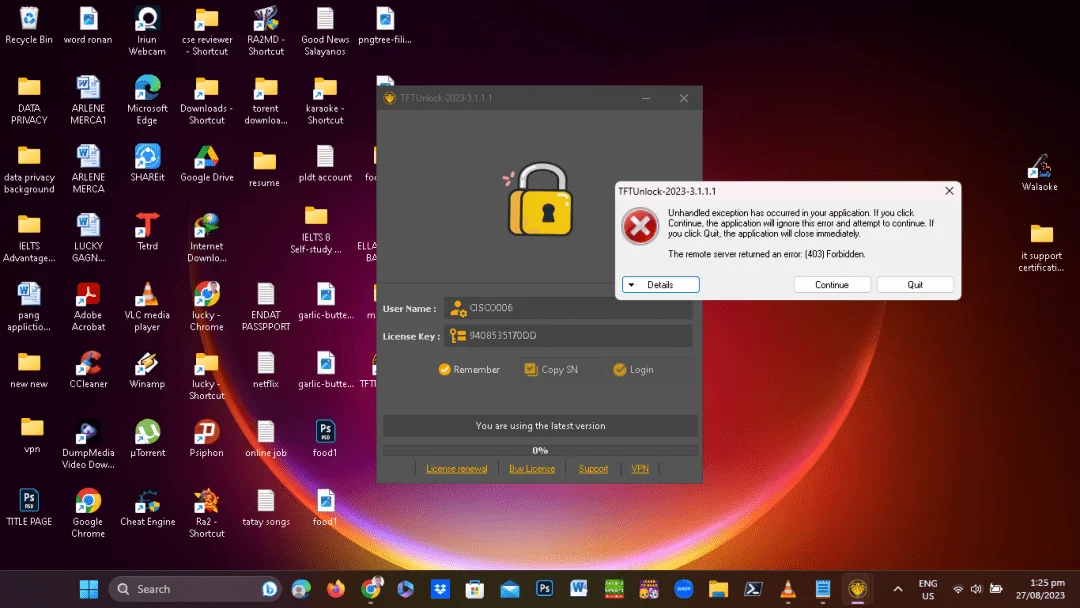Click Quit in the exception dialog

pos(915,284)
